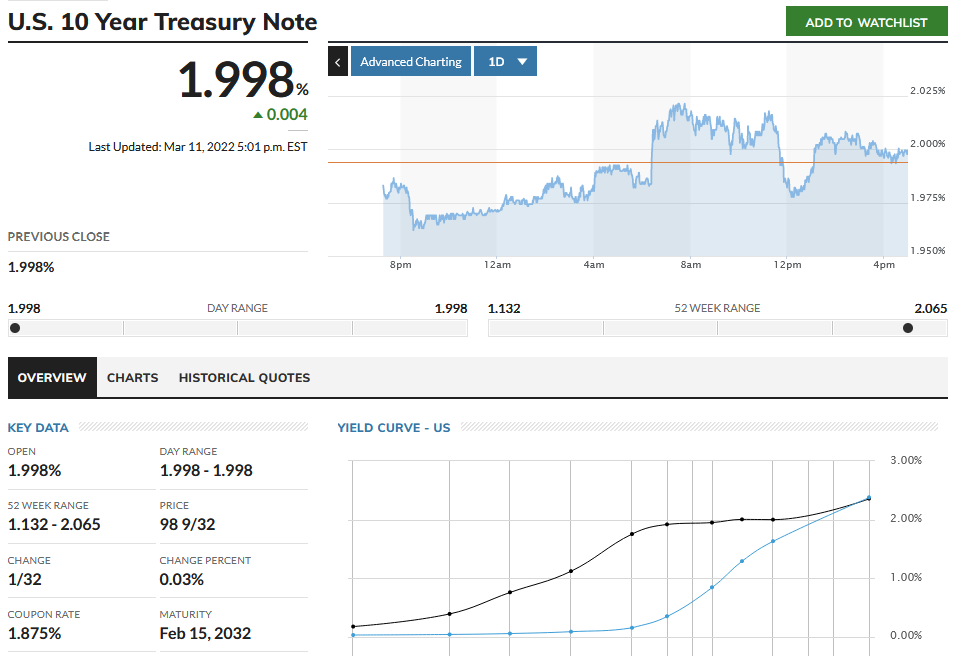
Task: Click the Coupon Rate value 1.875%
Action: [35, 633]
